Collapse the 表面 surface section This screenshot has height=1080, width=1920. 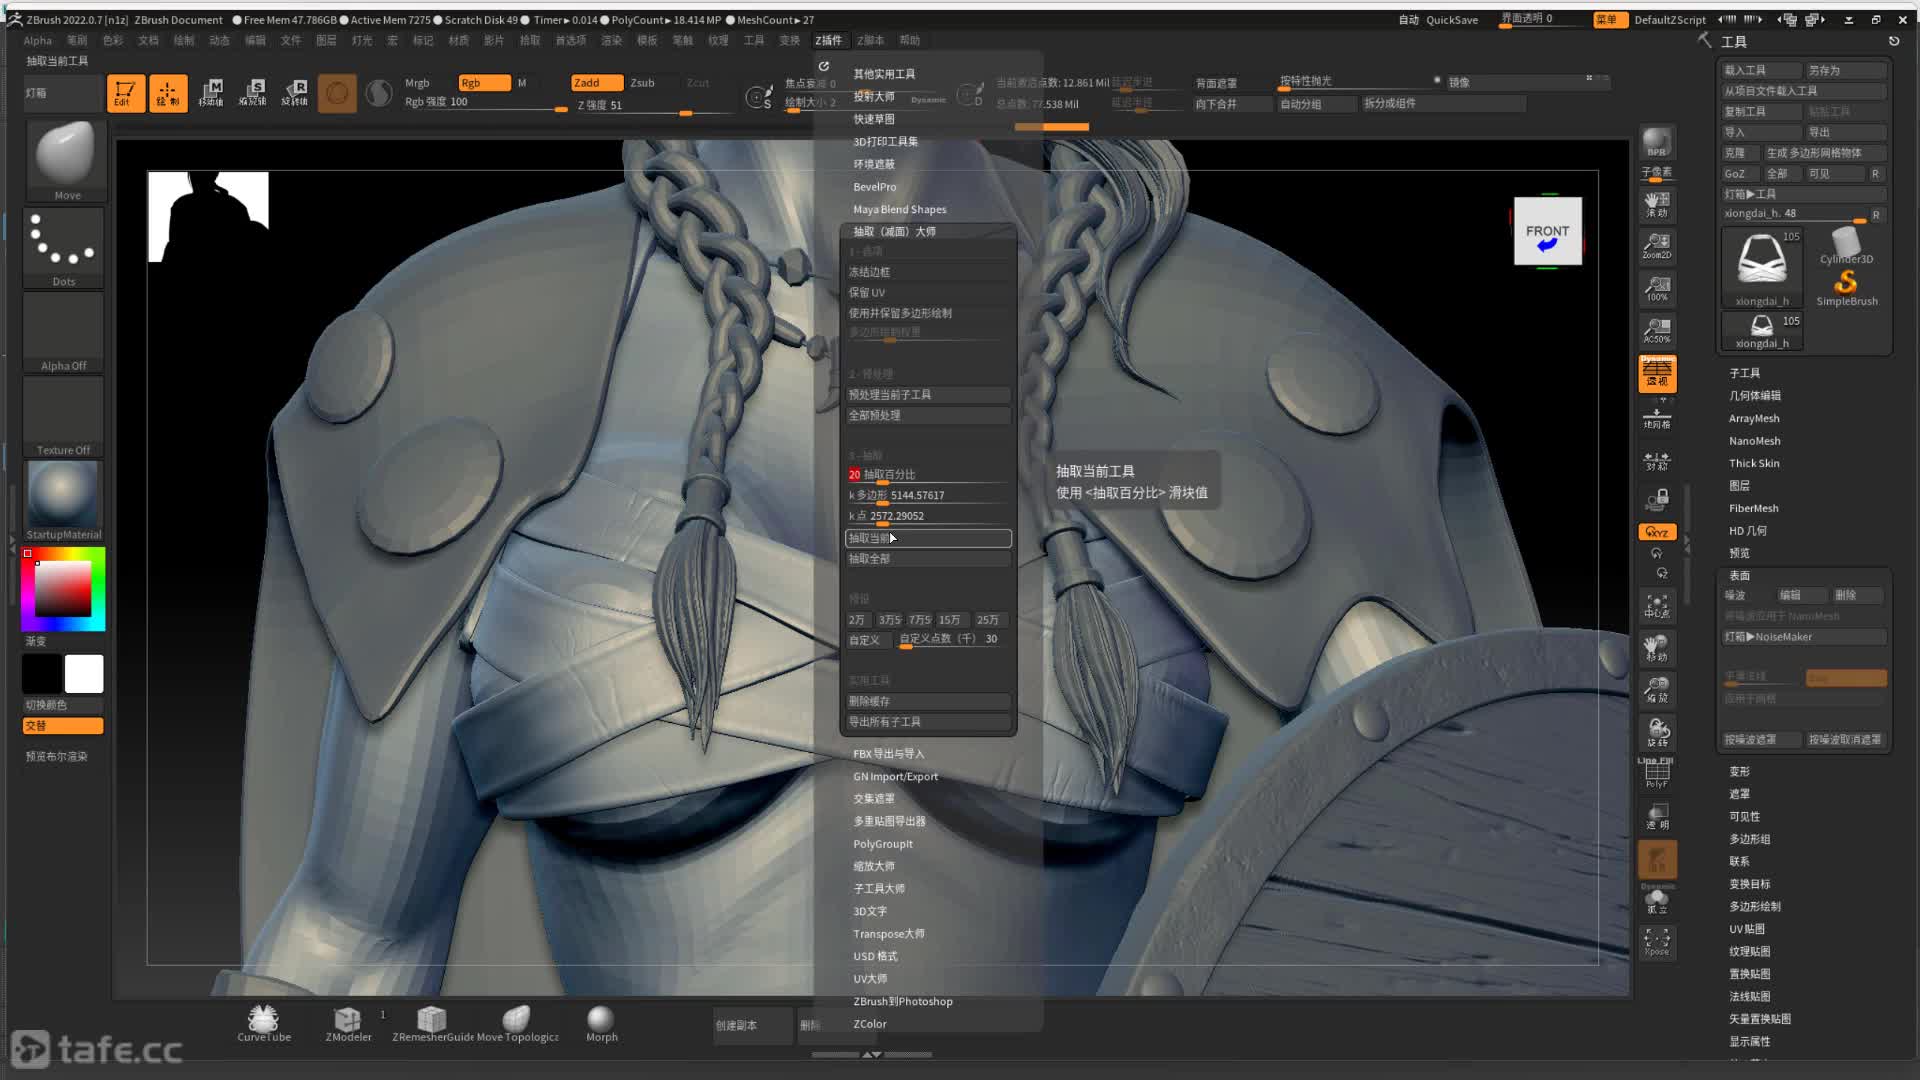coord(1739,576)
